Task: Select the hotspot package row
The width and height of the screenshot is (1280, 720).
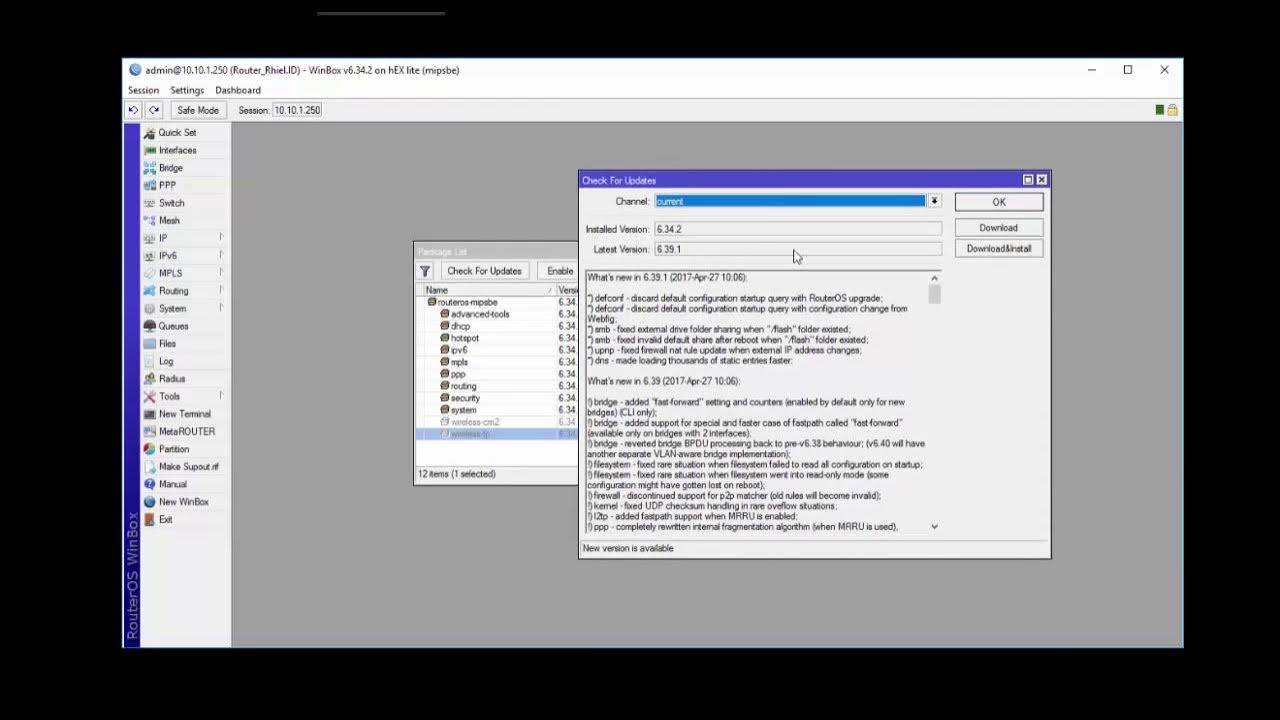Action: click(x=495, y=338)
